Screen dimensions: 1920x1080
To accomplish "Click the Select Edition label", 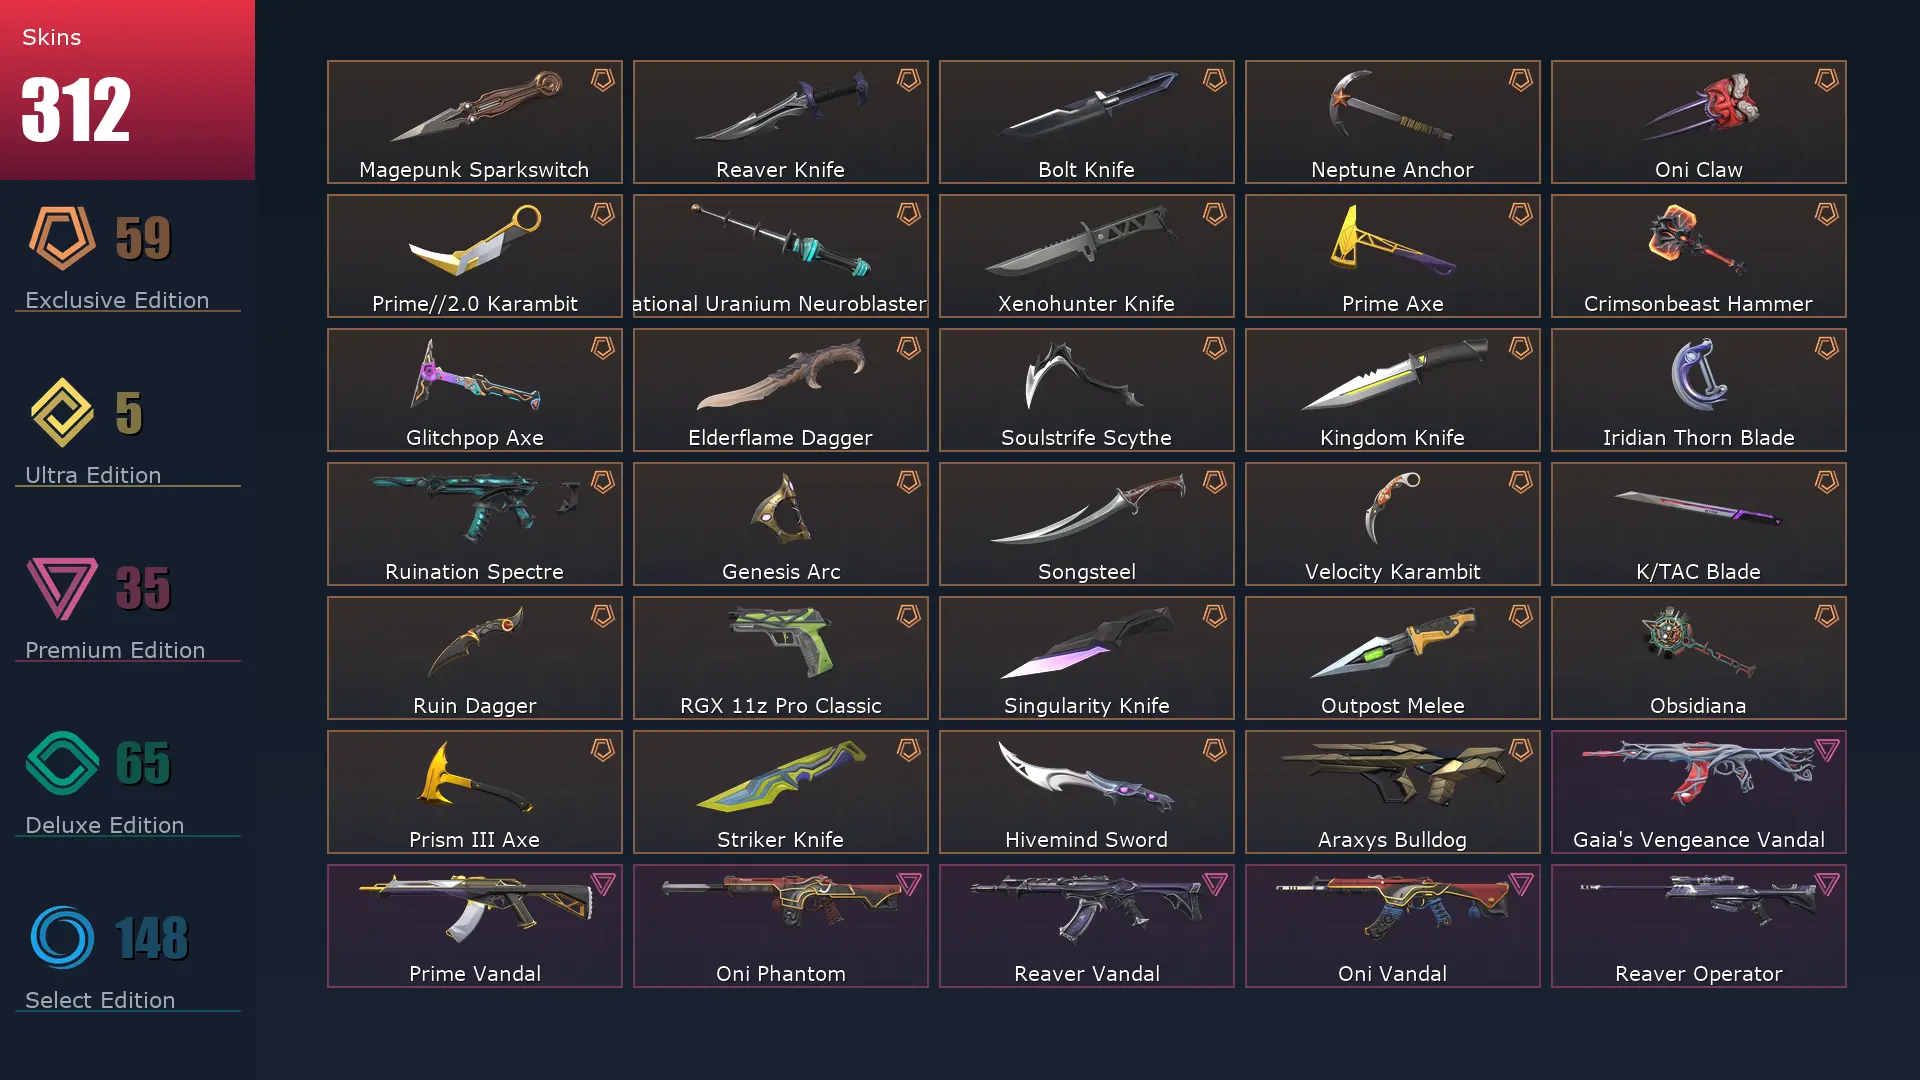I will pos(100,1000).
